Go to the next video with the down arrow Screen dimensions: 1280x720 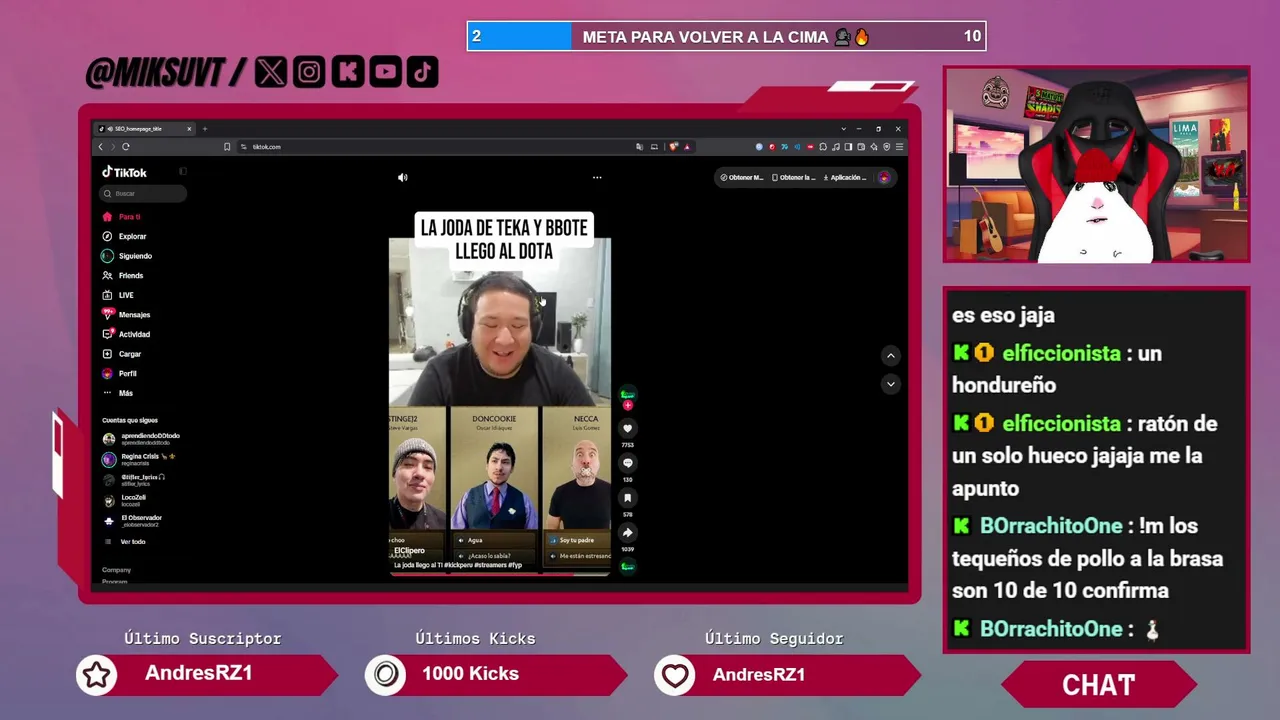pos(891,384)
